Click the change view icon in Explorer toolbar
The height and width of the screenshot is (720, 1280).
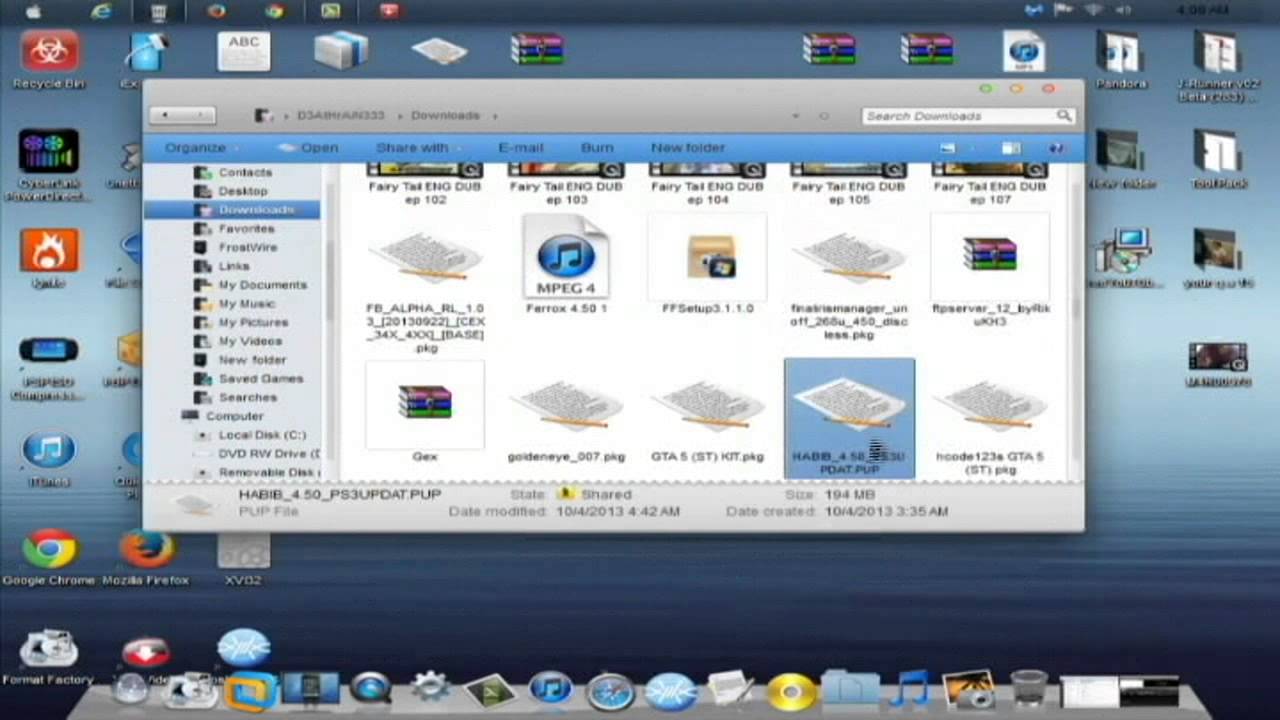coord(947,148)
